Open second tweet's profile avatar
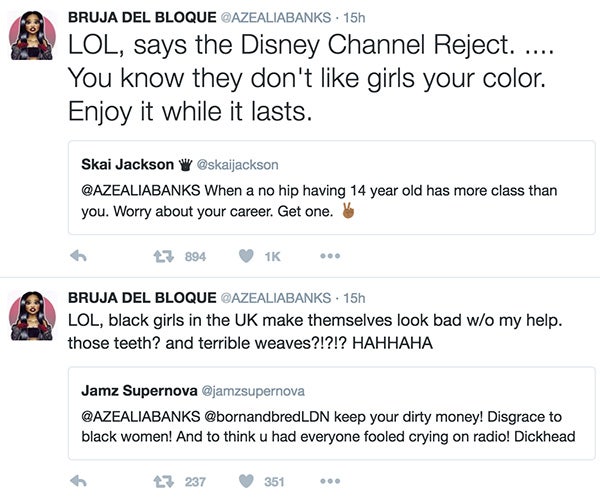The image size is (600, 502). pos(32,317)
